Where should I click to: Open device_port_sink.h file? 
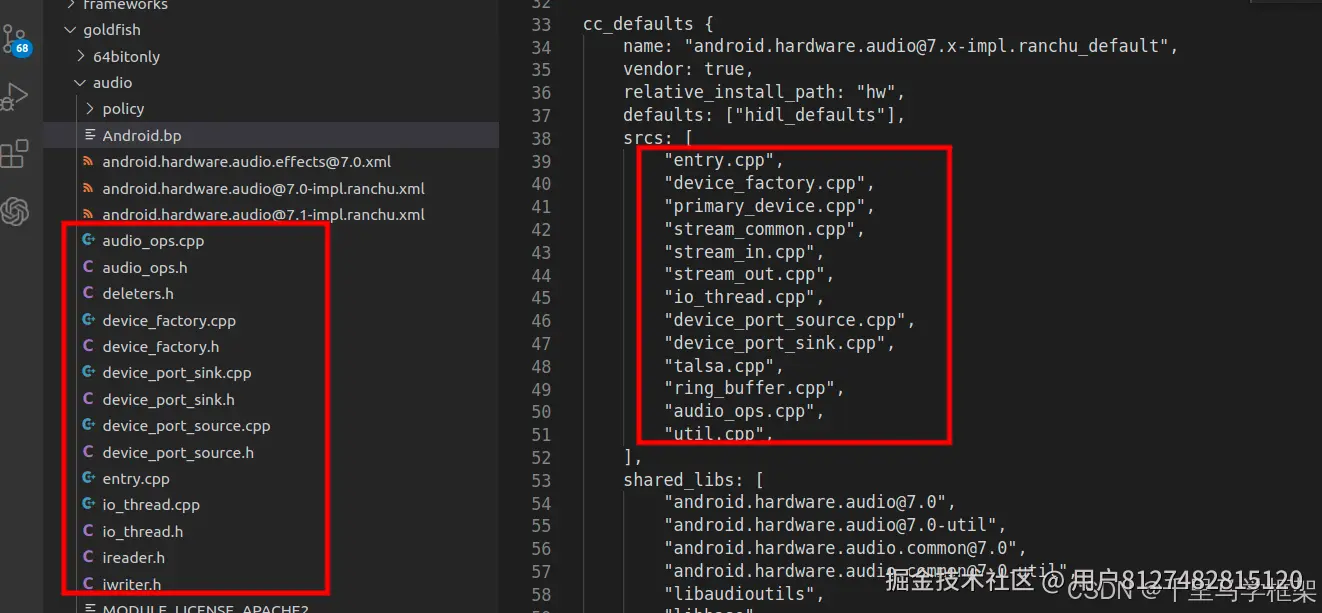pyautogui.click(x=168, y=399)
